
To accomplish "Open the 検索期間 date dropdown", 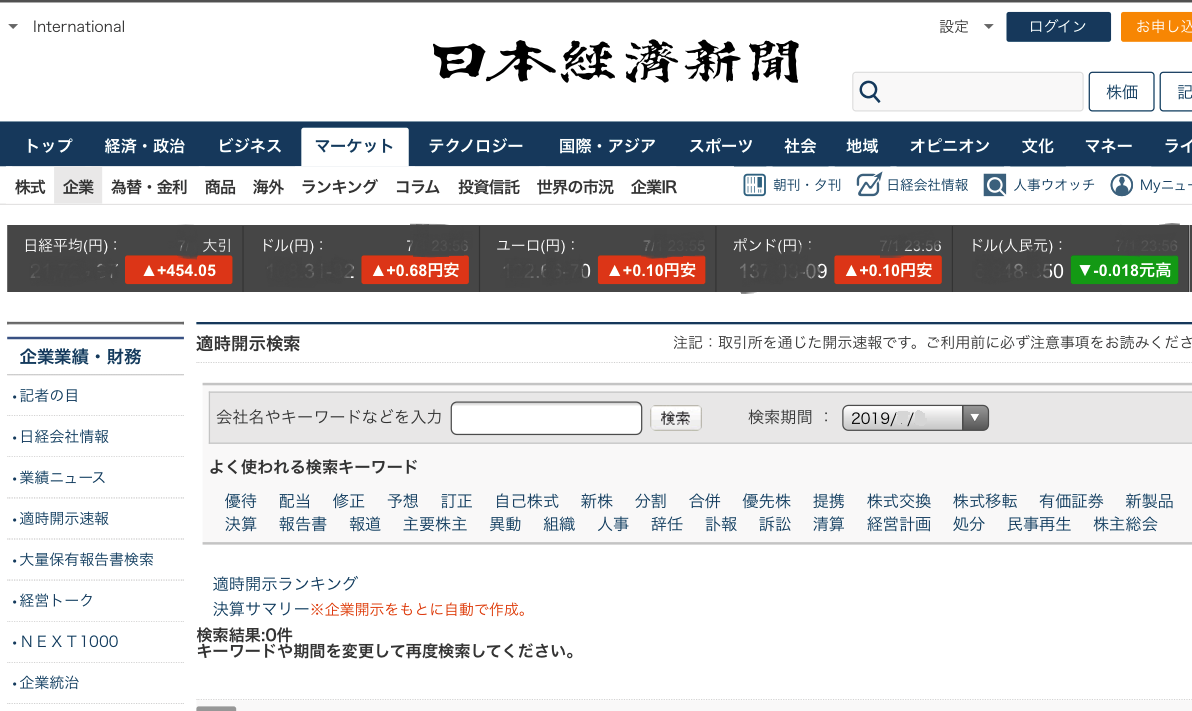I will 915,417.
